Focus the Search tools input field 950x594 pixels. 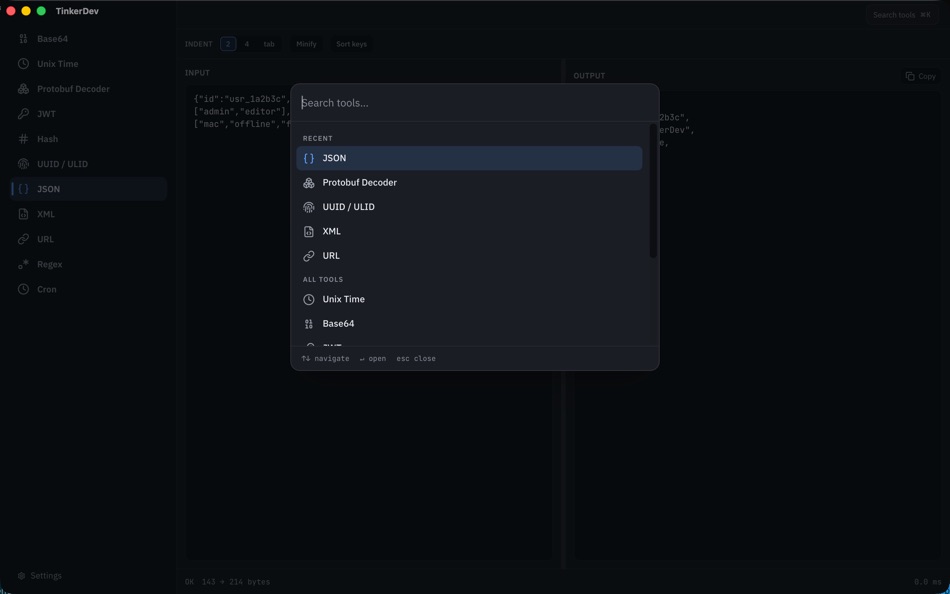tap(474, 103)
